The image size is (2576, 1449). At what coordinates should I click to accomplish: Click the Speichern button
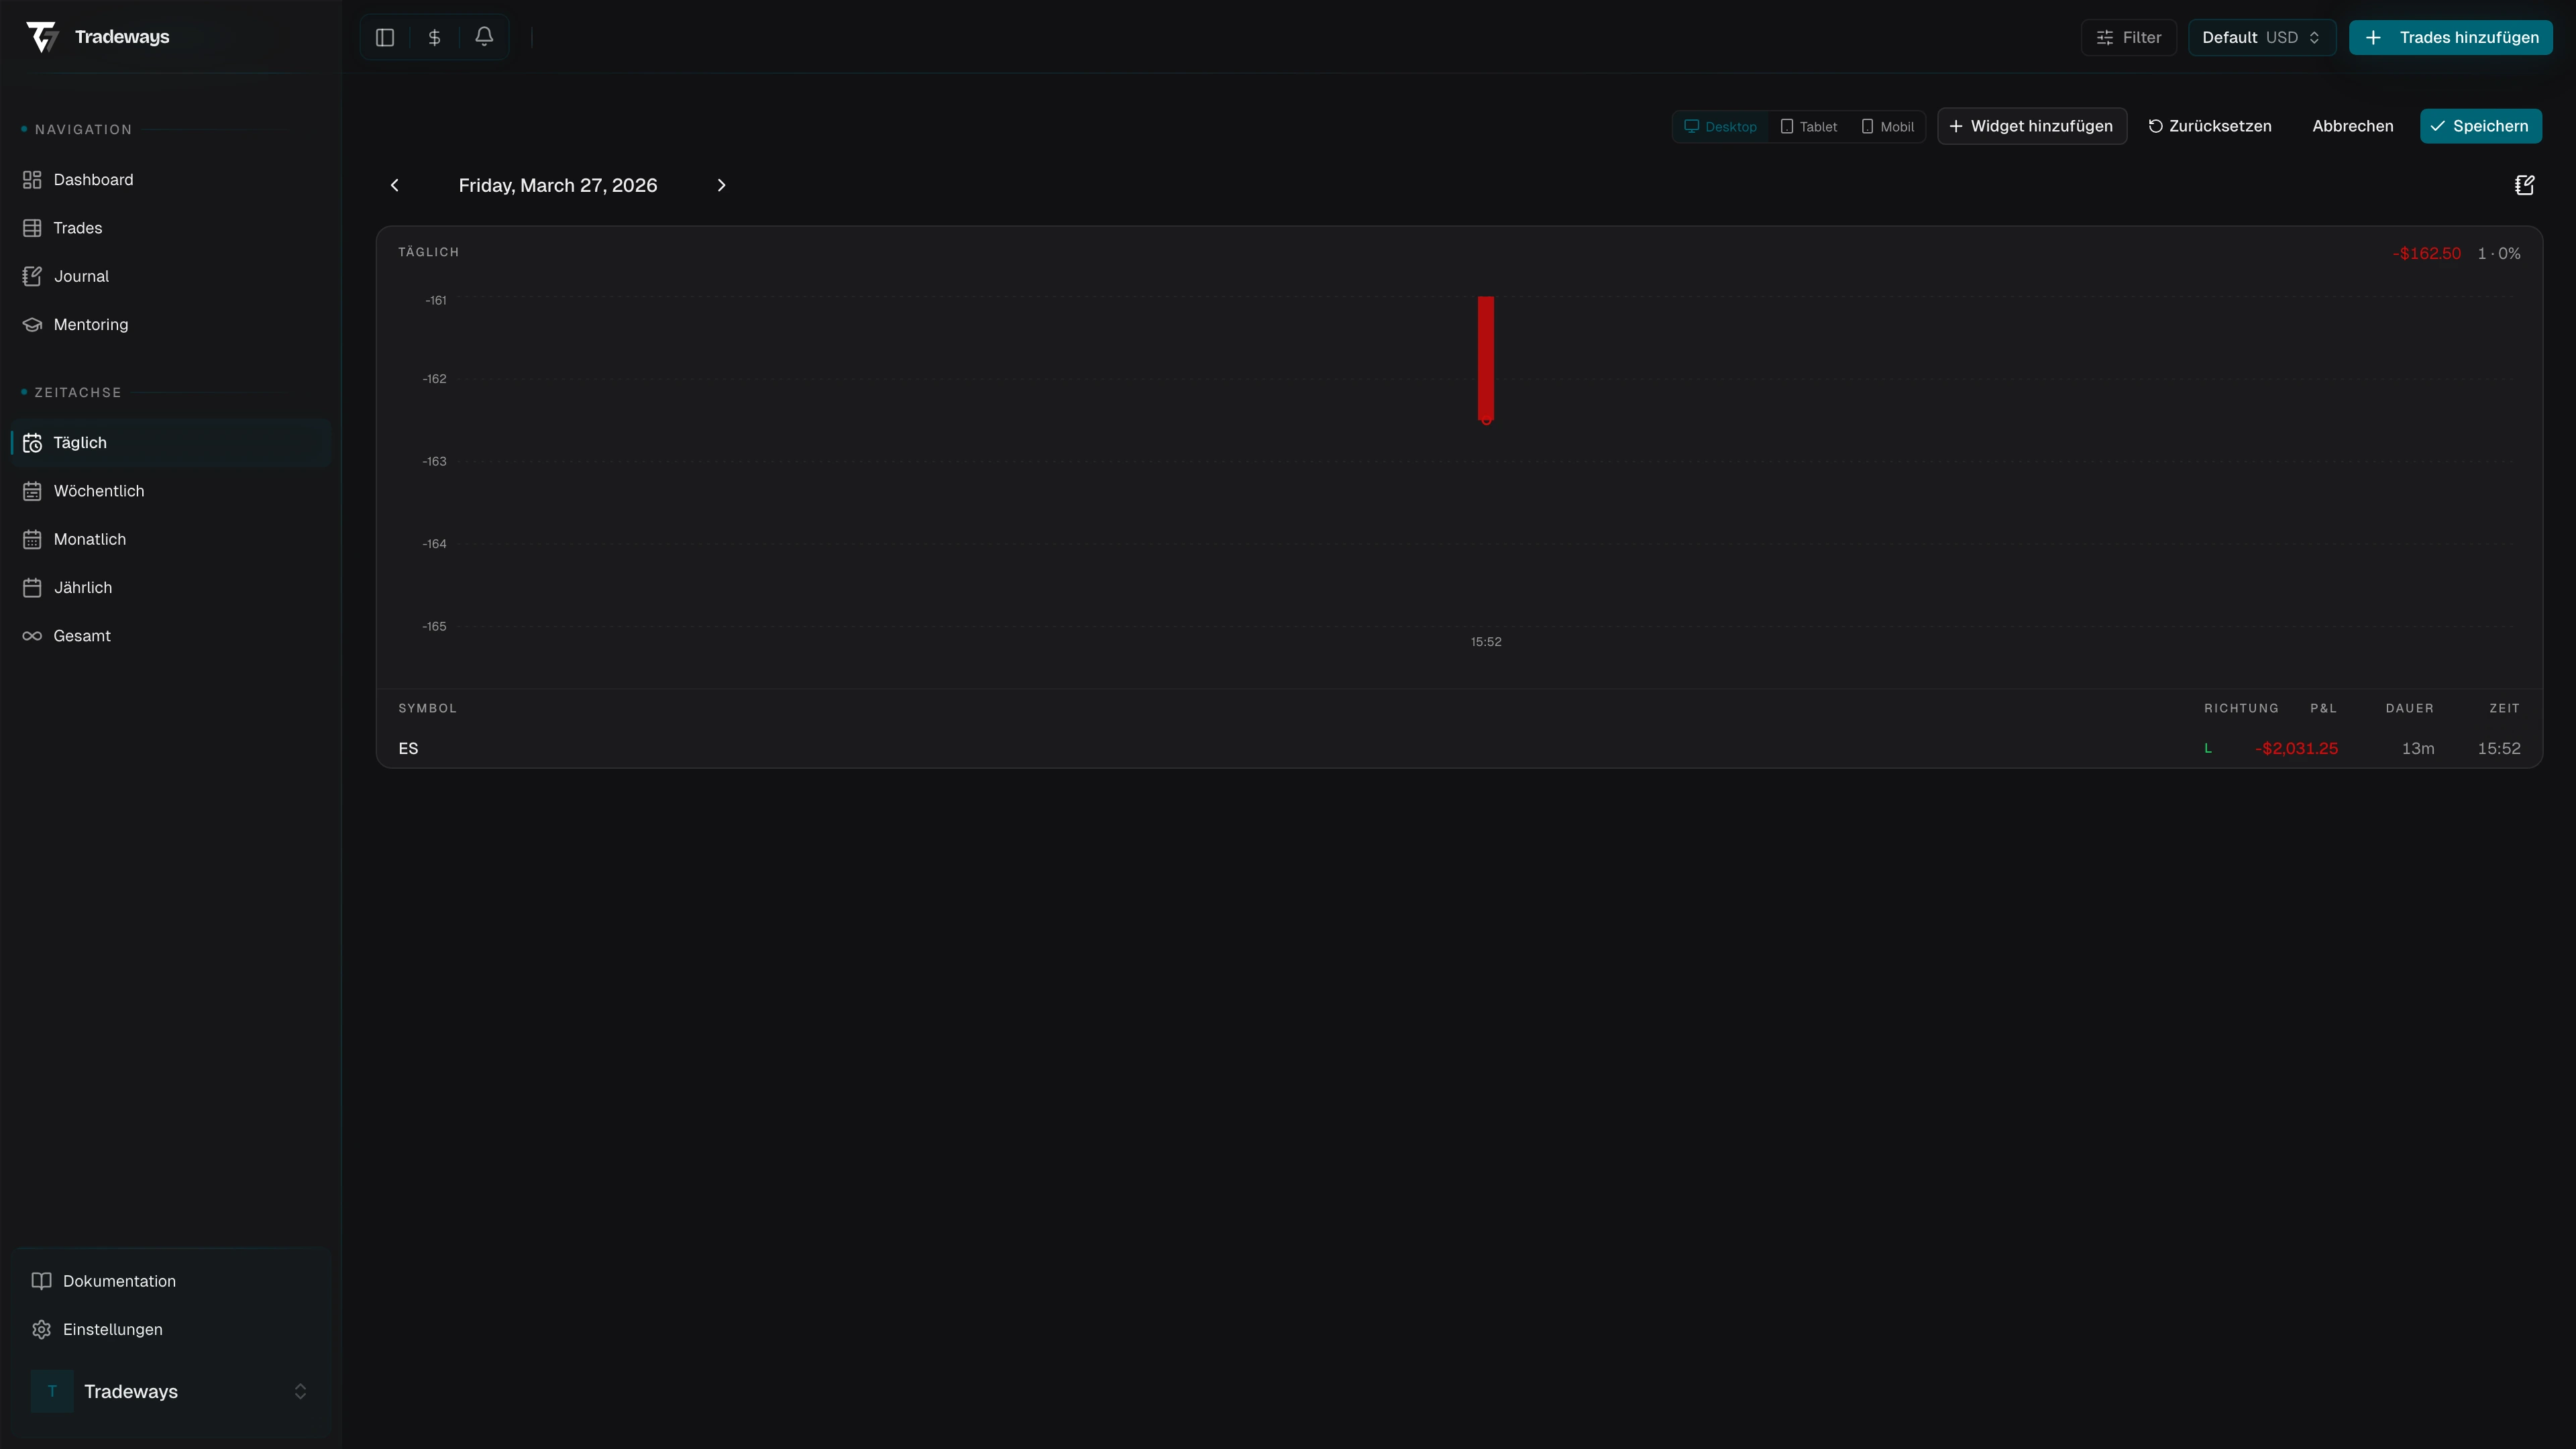2480,126
